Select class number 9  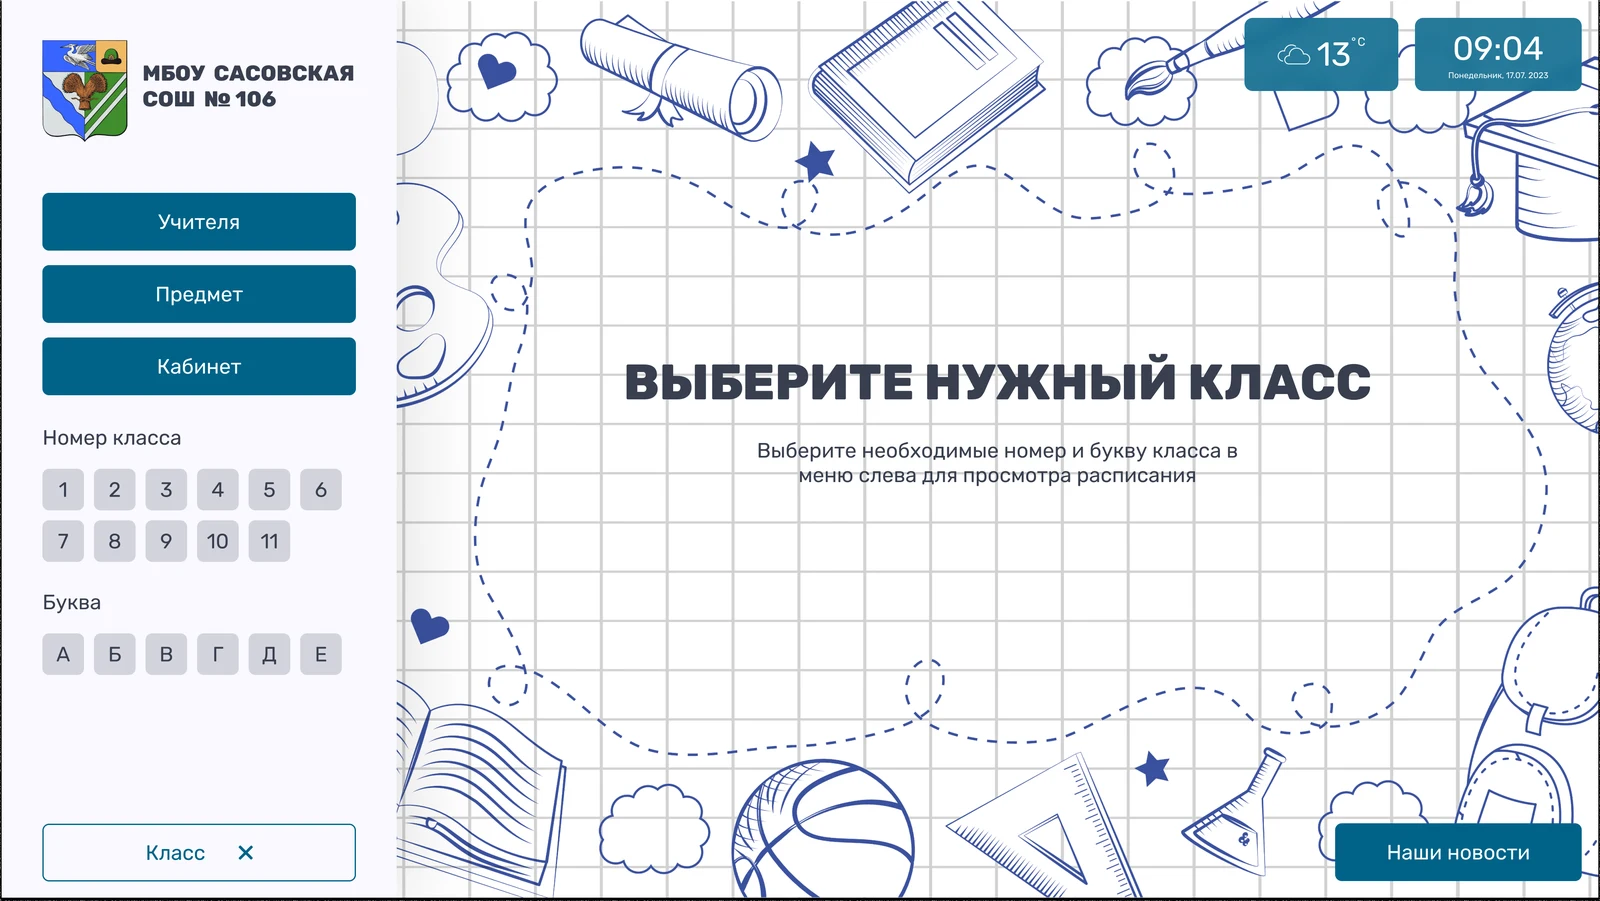(x=166, y=541)
